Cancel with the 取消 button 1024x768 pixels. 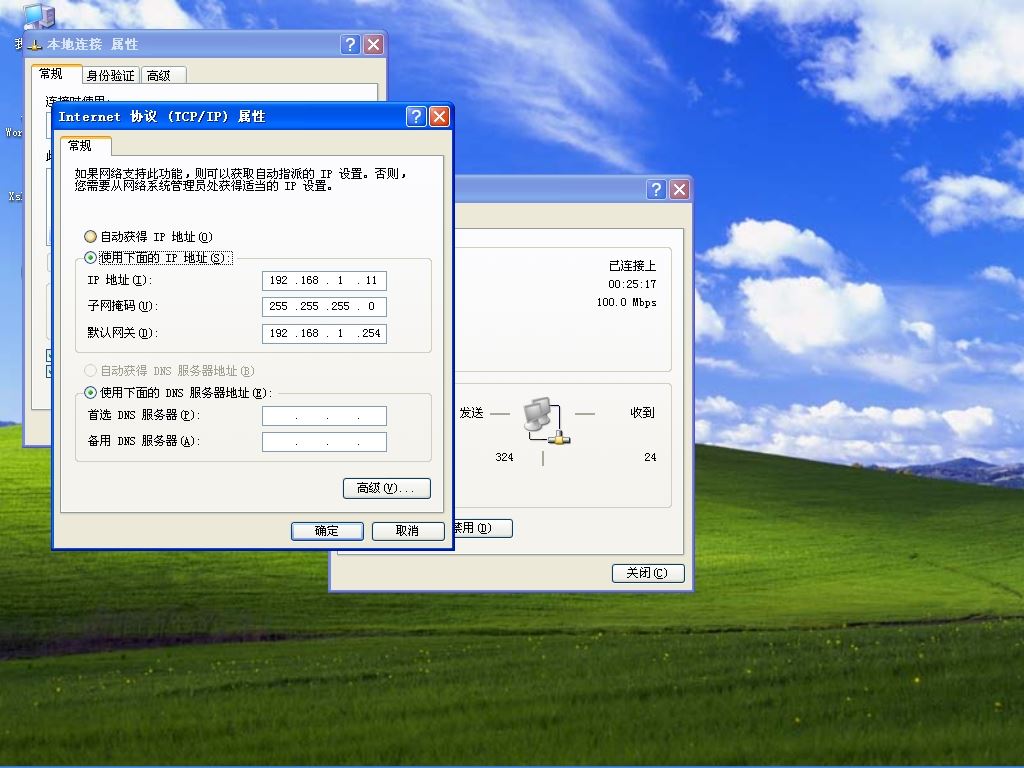tap(408, 531)
